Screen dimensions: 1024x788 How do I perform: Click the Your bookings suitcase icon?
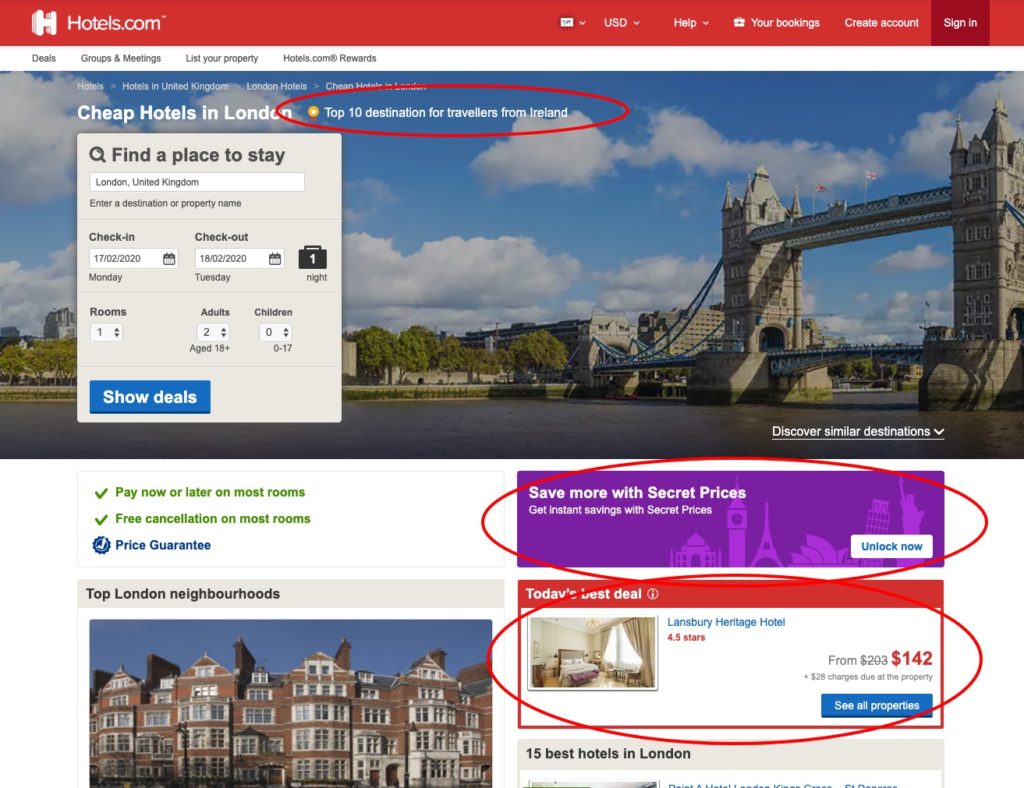(739, 22)
